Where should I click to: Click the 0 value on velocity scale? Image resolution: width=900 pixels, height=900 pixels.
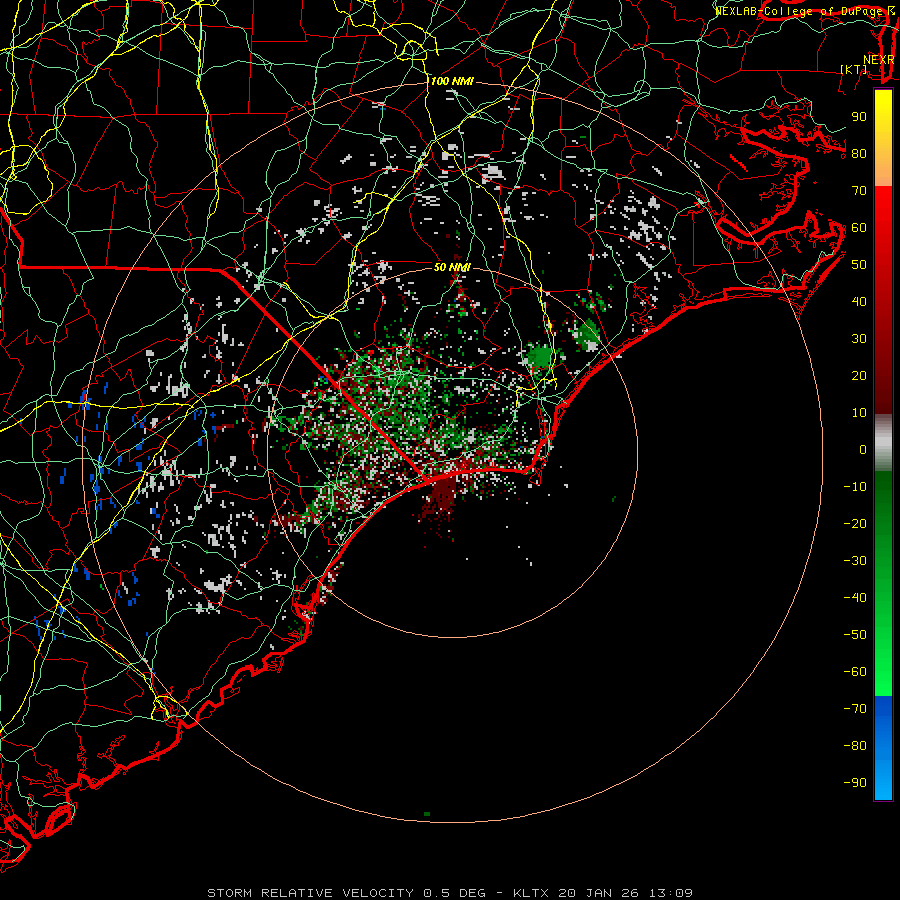863,449
